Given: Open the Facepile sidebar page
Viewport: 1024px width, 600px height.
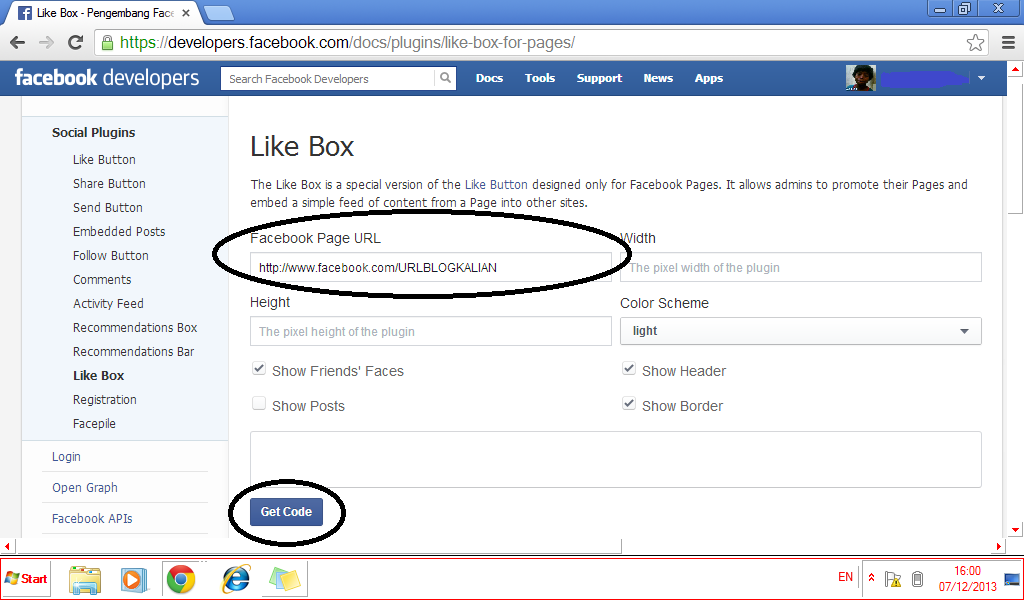Looking at the screenshot, I should point(94,424).
